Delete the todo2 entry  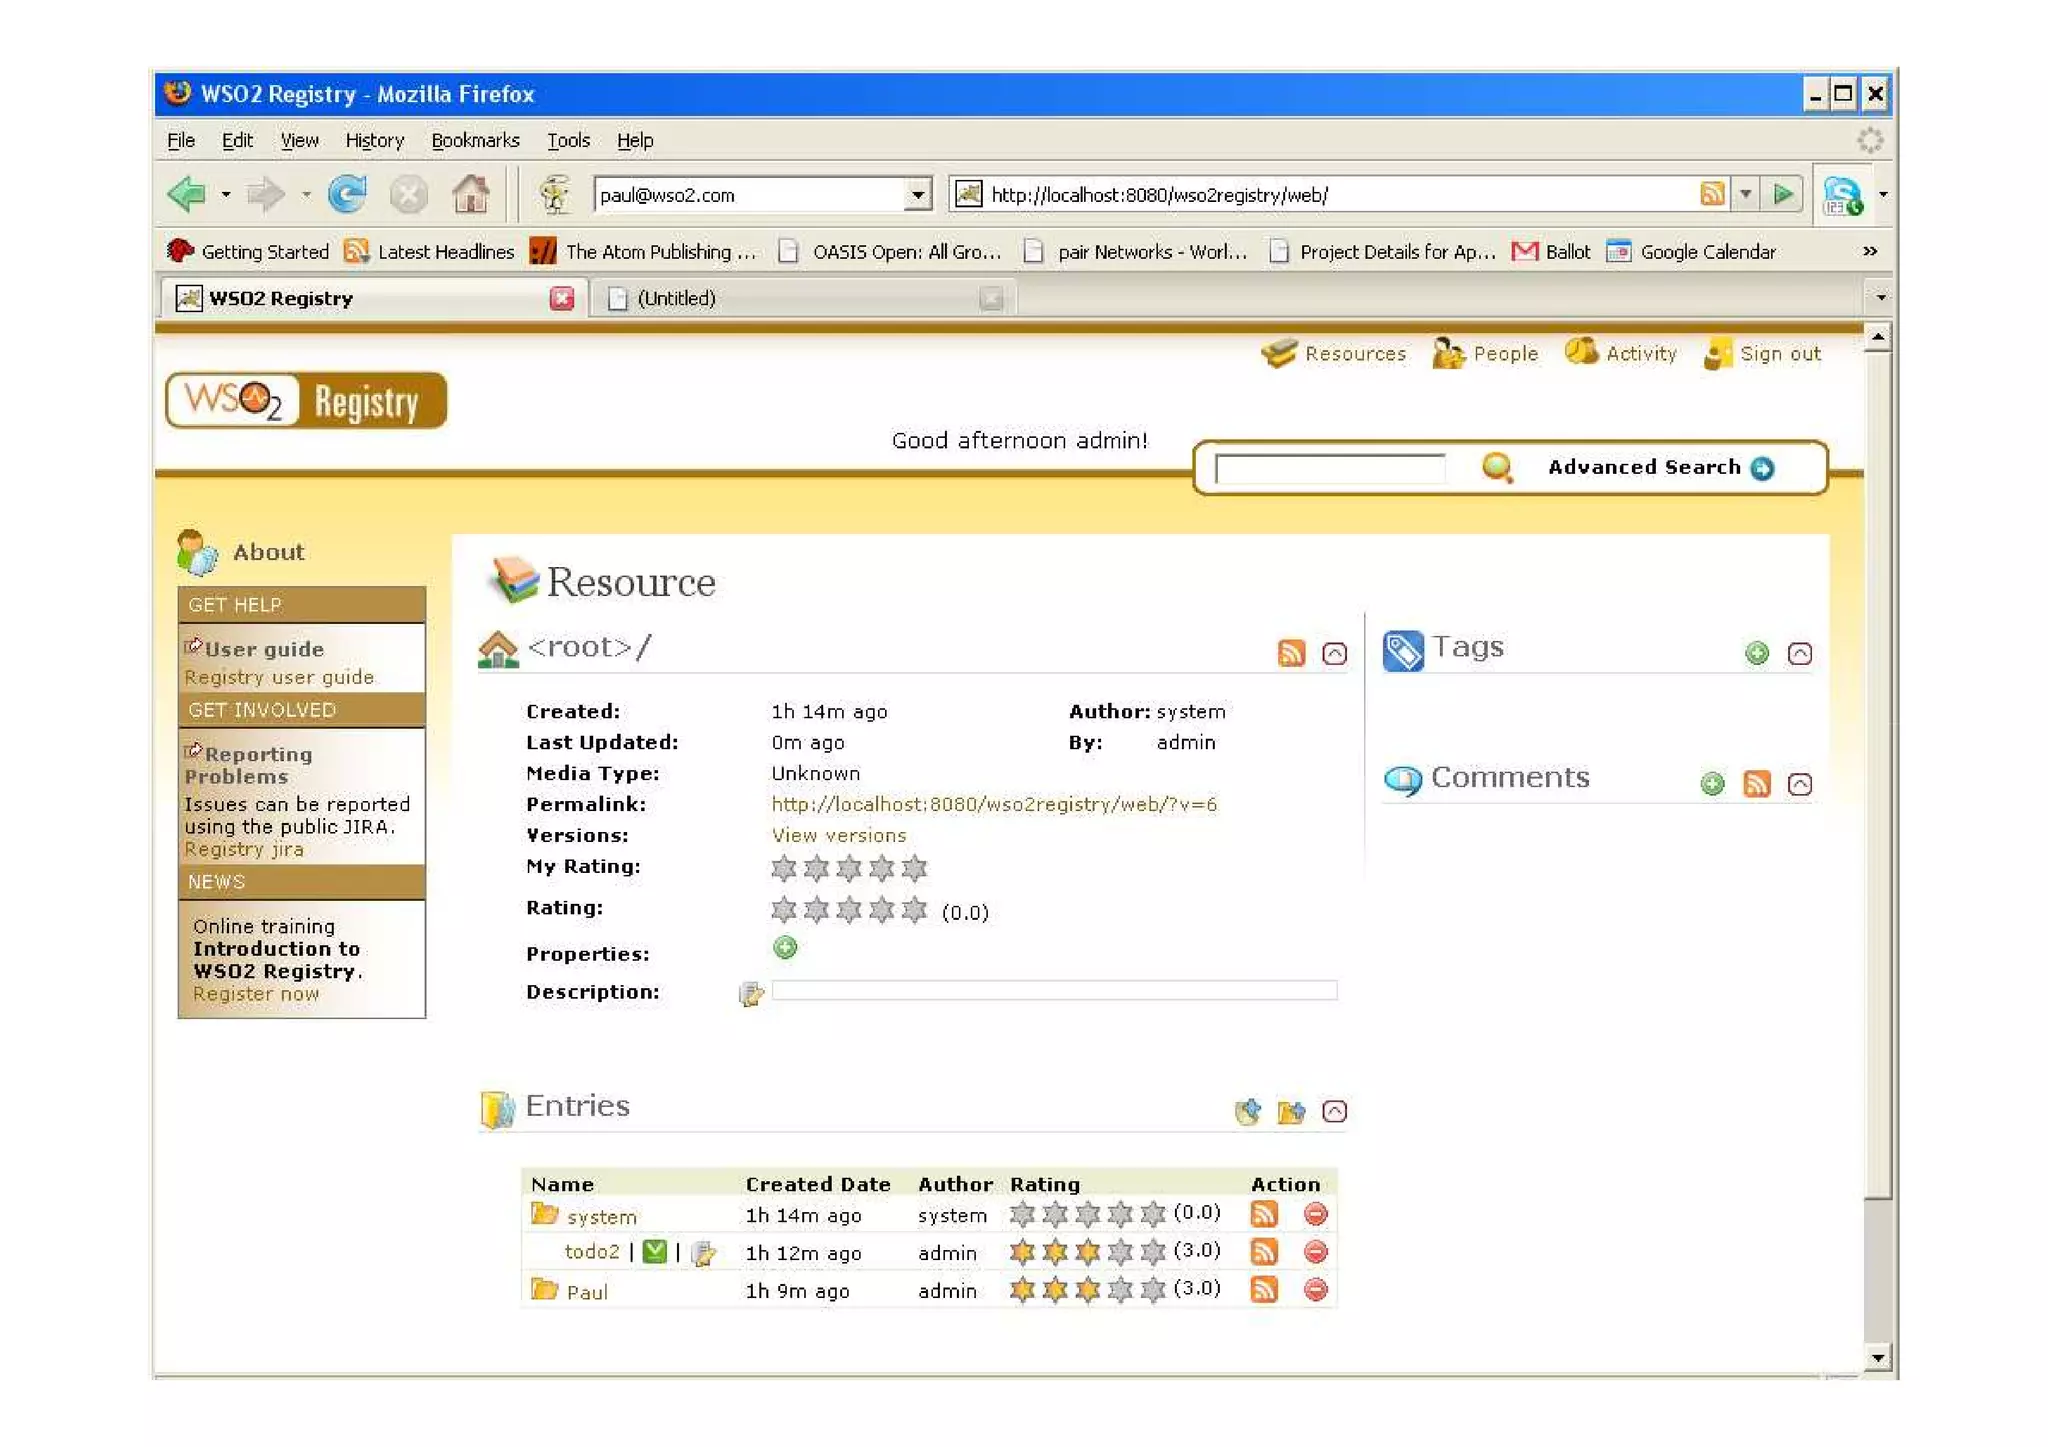tap(1316, 1251)
